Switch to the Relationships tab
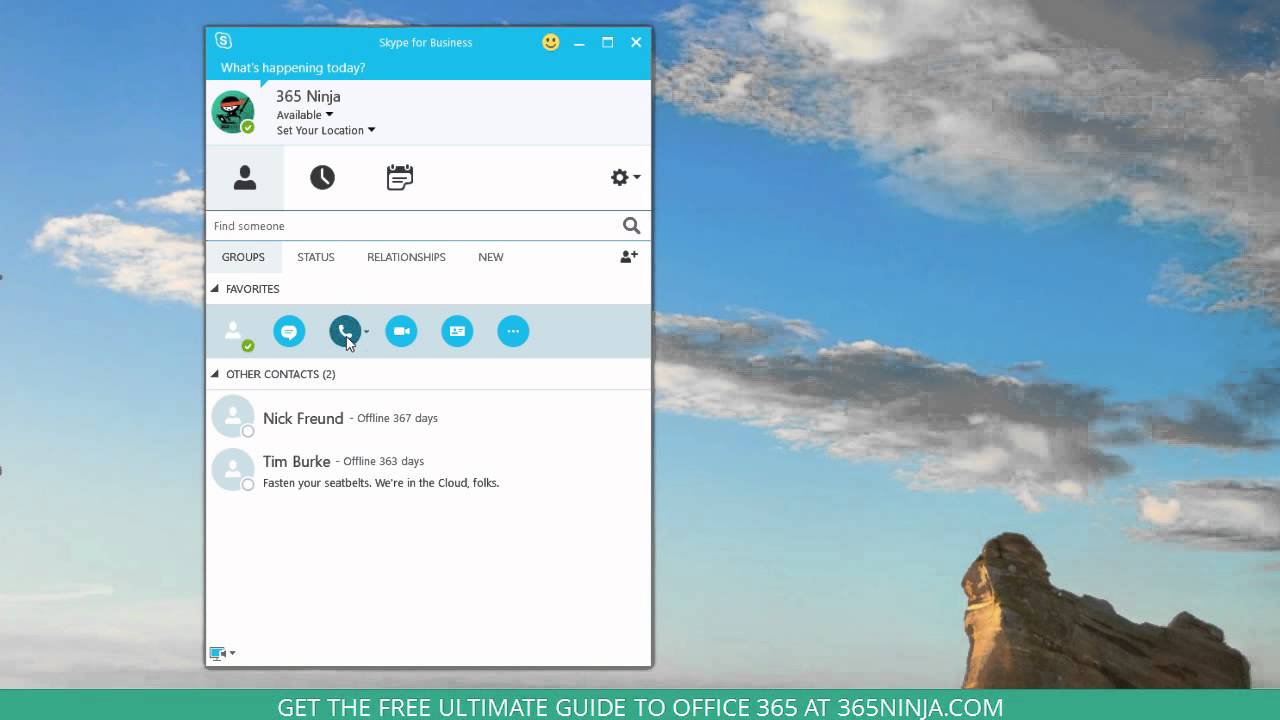This screenshot has height=720, width=1280. coord(406,257)
